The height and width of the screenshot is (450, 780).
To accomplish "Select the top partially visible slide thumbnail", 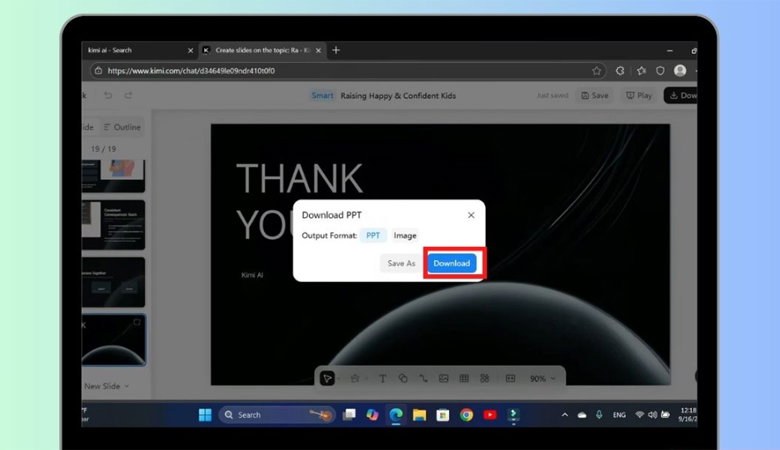I will point(114,176).
